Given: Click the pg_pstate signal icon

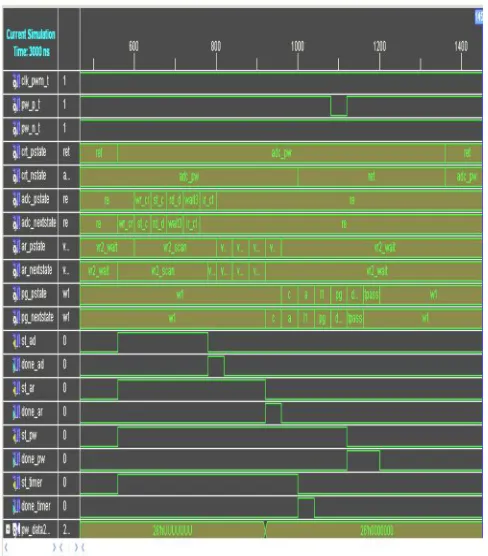Looking at the screenshot, I should pos(16,294).
